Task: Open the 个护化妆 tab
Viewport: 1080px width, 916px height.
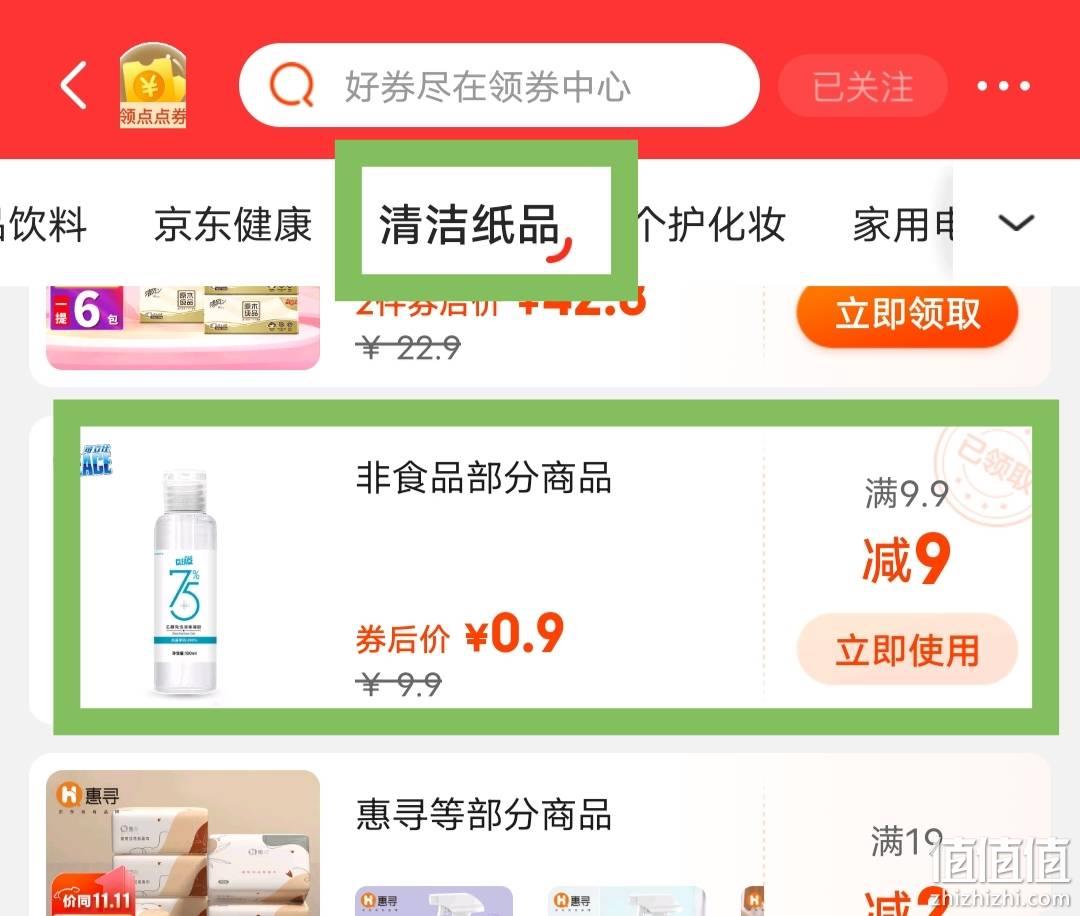Action: pos(709,225)
